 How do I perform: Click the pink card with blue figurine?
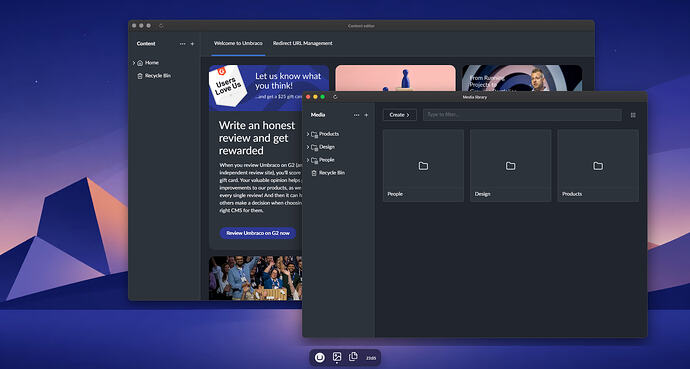coord(395,78)
